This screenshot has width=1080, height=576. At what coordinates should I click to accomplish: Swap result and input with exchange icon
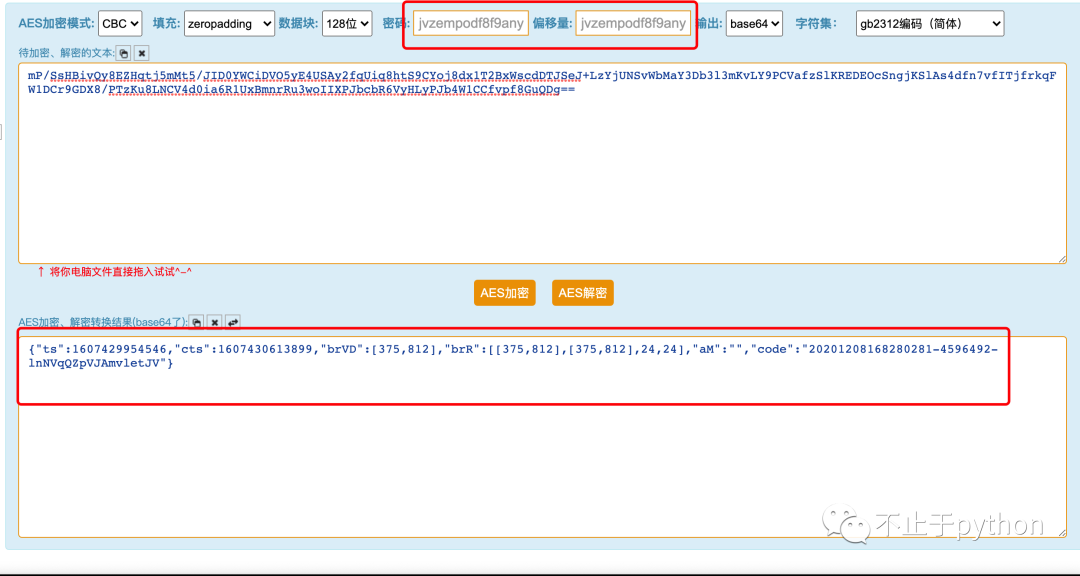tap(233, 322)
